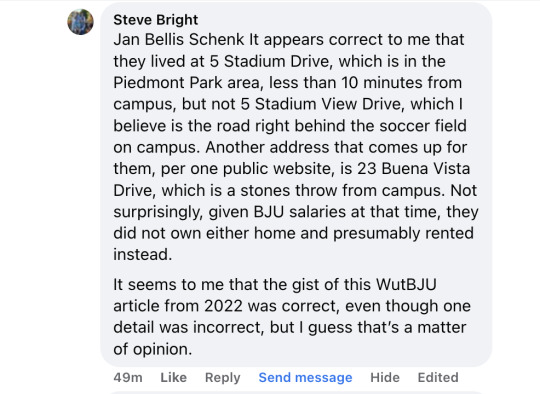Click the word 'instead.' ending first paragraph
540x394 pixels.
143,255
